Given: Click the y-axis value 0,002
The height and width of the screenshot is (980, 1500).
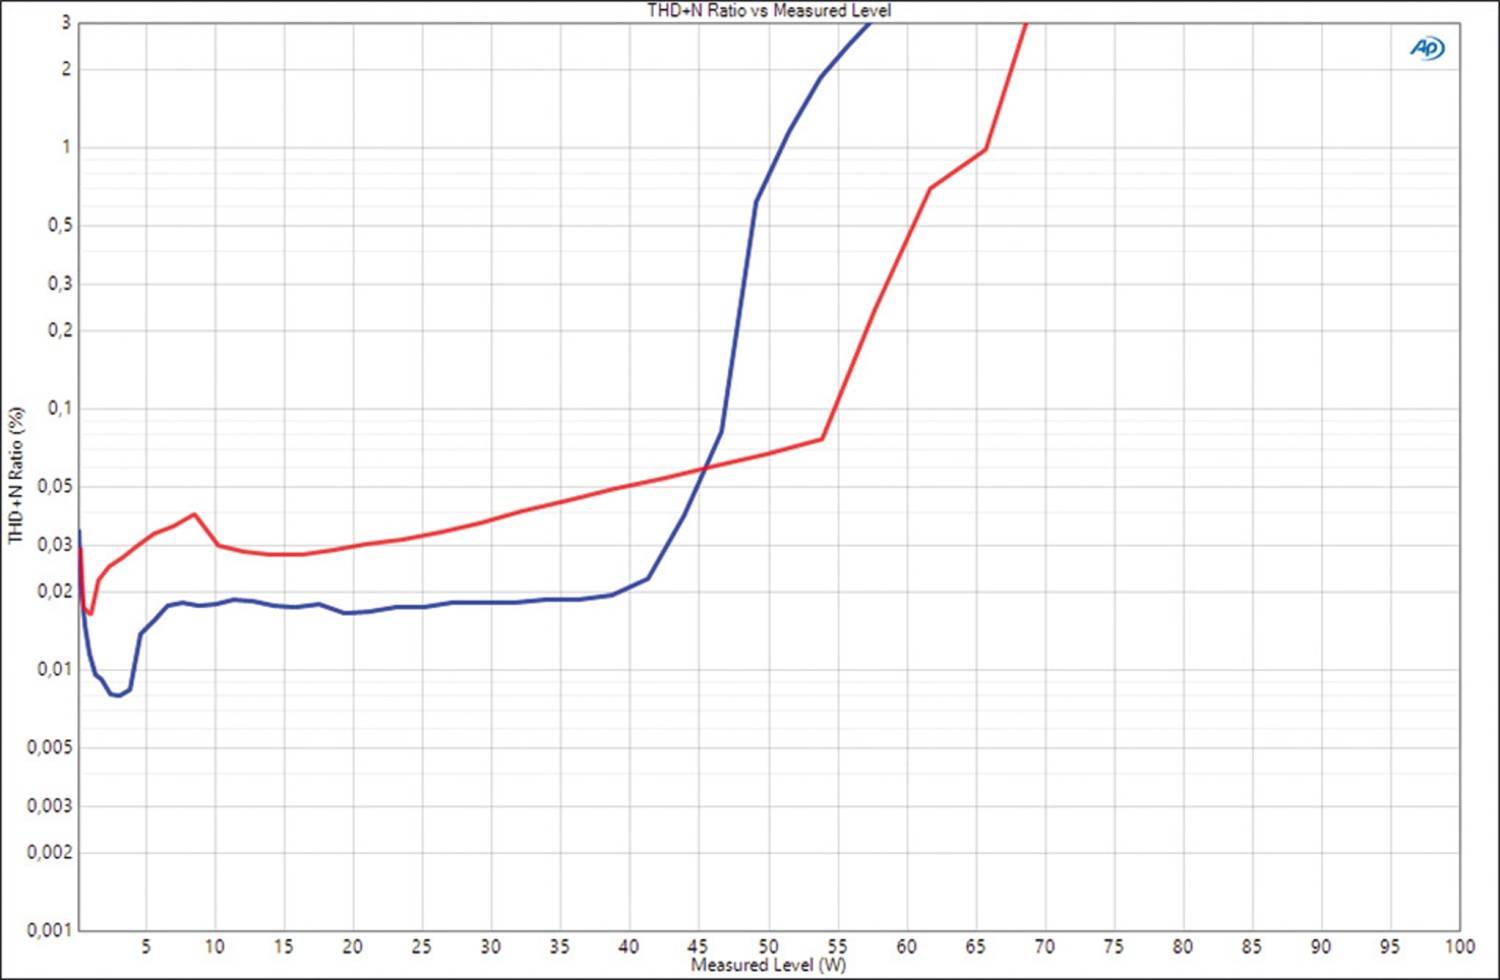Looking at the screenshot, I should click(x=50, y=852).
